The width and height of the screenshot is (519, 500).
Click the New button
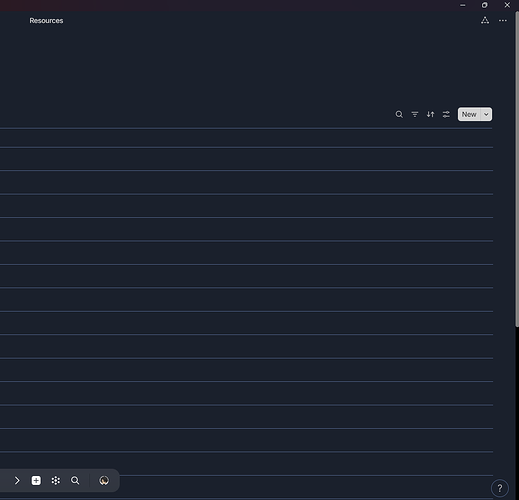pos(469,114)
